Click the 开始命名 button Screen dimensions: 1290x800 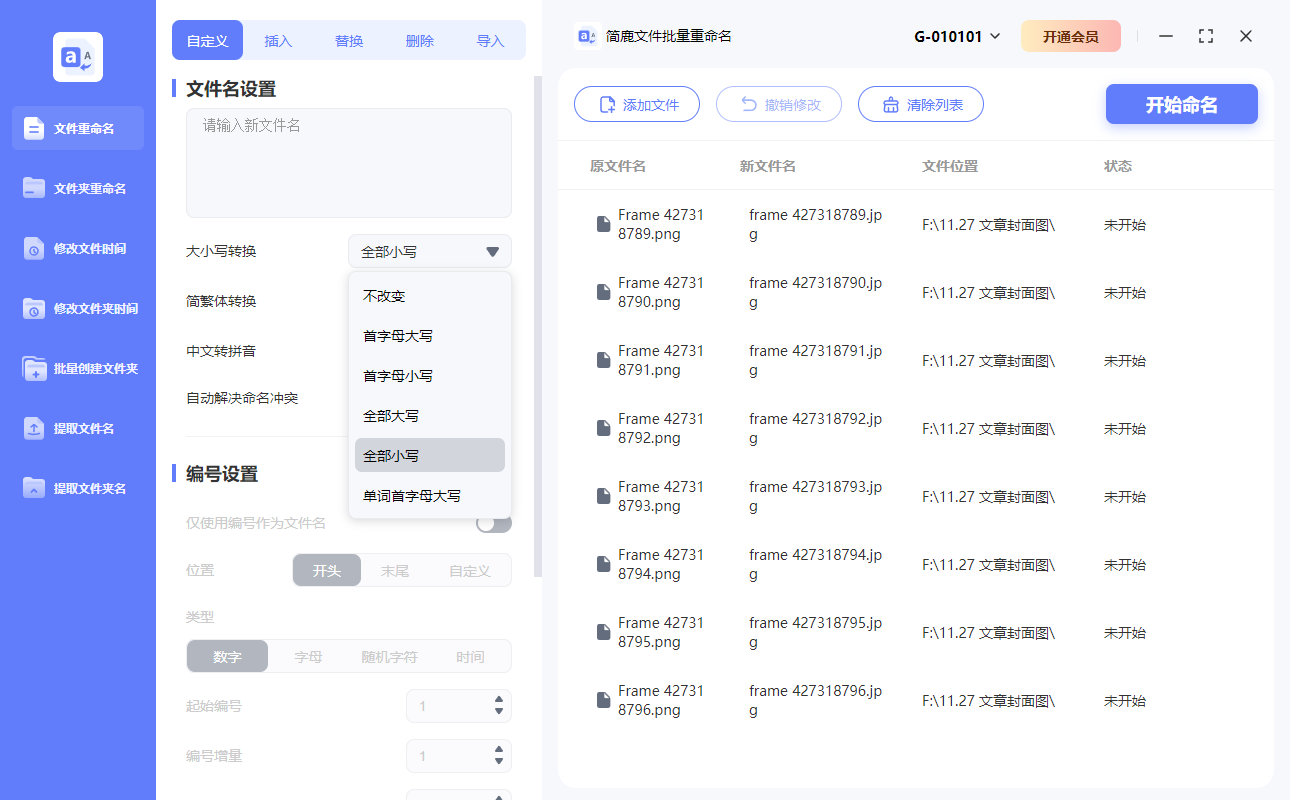point(1181,104)
